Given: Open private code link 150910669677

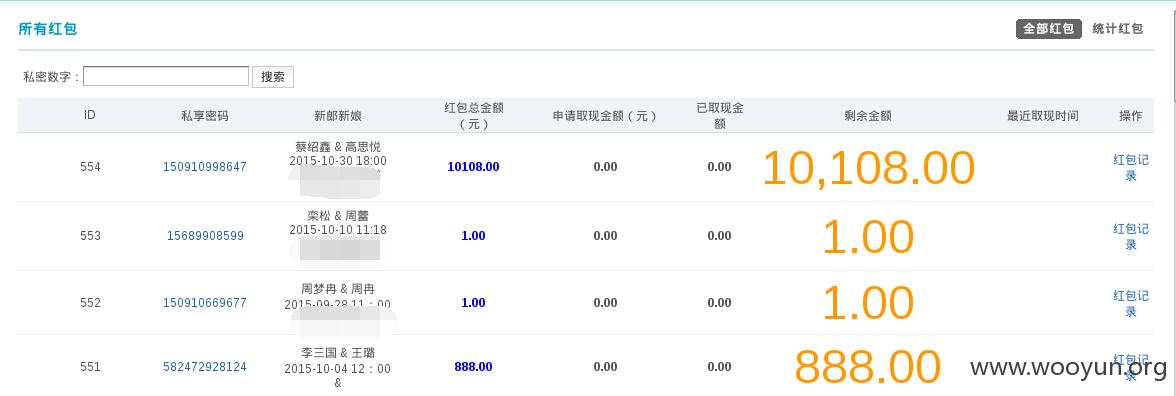Looking at the screenshot, I should [205, 303].
